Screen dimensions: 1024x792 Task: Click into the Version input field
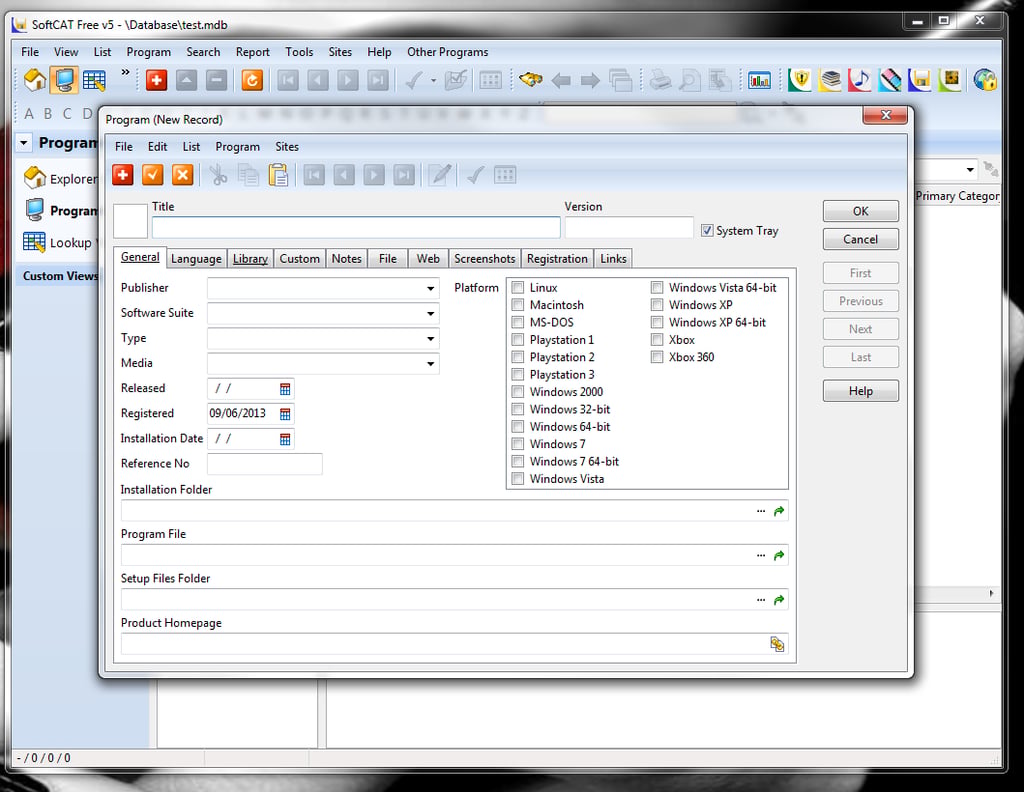(x=629, y=228)
